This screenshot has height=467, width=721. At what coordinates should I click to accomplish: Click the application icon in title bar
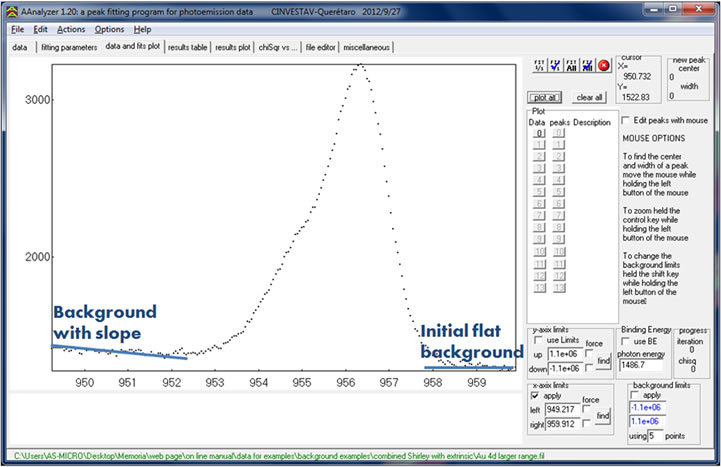click(x=7, y=8)
